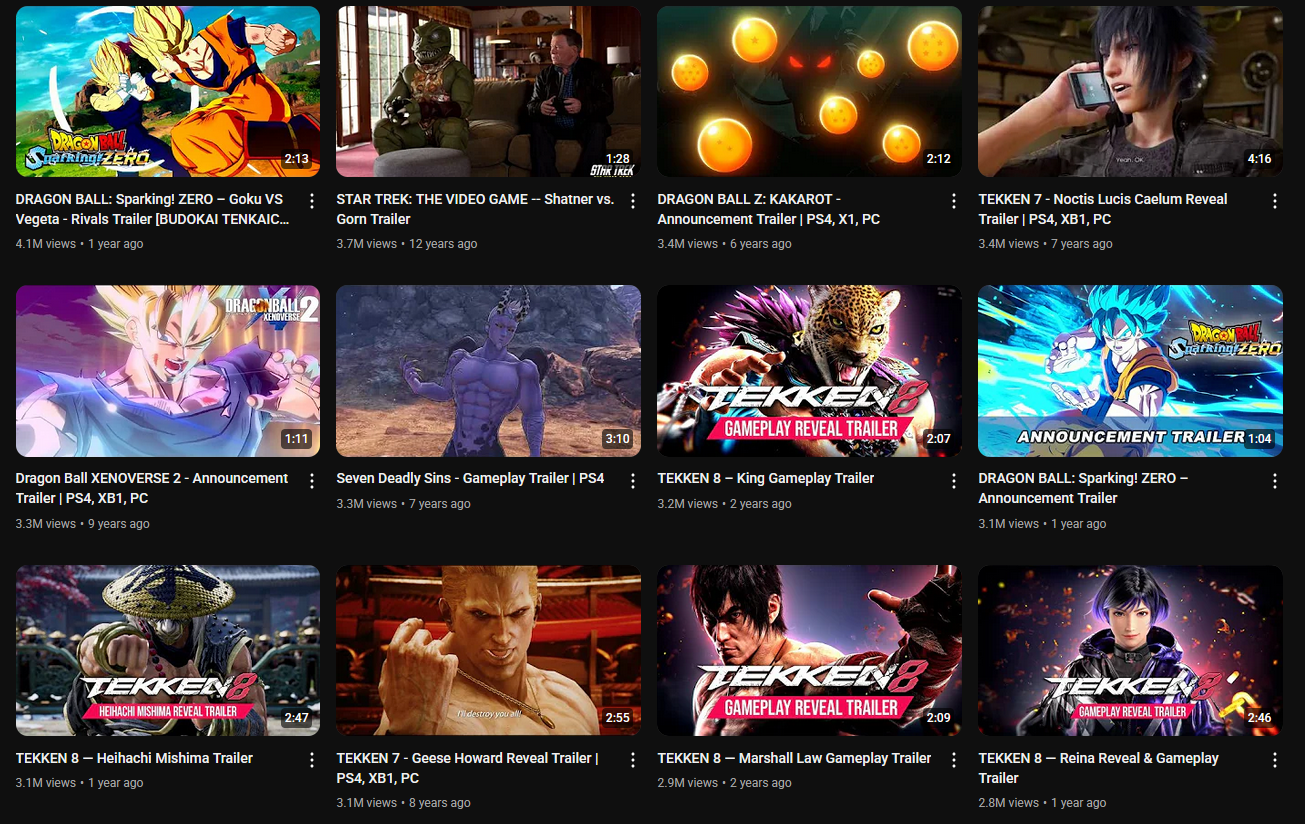Open options for Sparking! ZERO Announcement Trailer
1305x824 pixels.
[x=1274, y=481]
